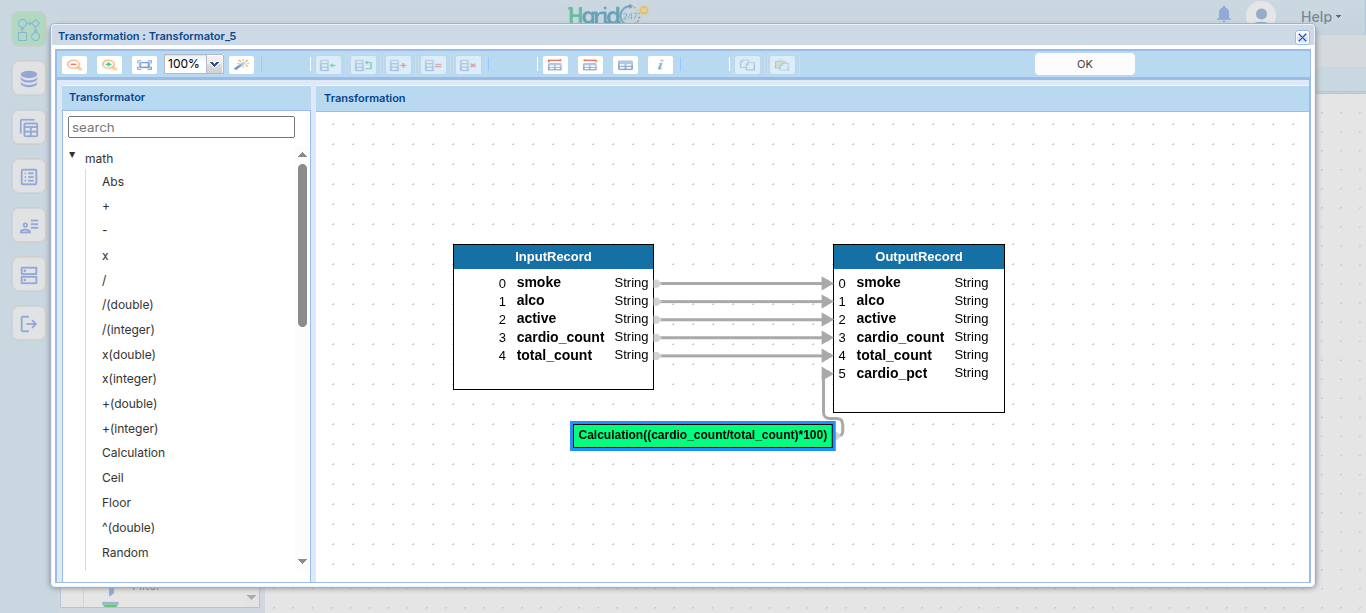Viewport: 1366px width, 613px height.
Task: Select the Ceil function
Action: (113, 478)
